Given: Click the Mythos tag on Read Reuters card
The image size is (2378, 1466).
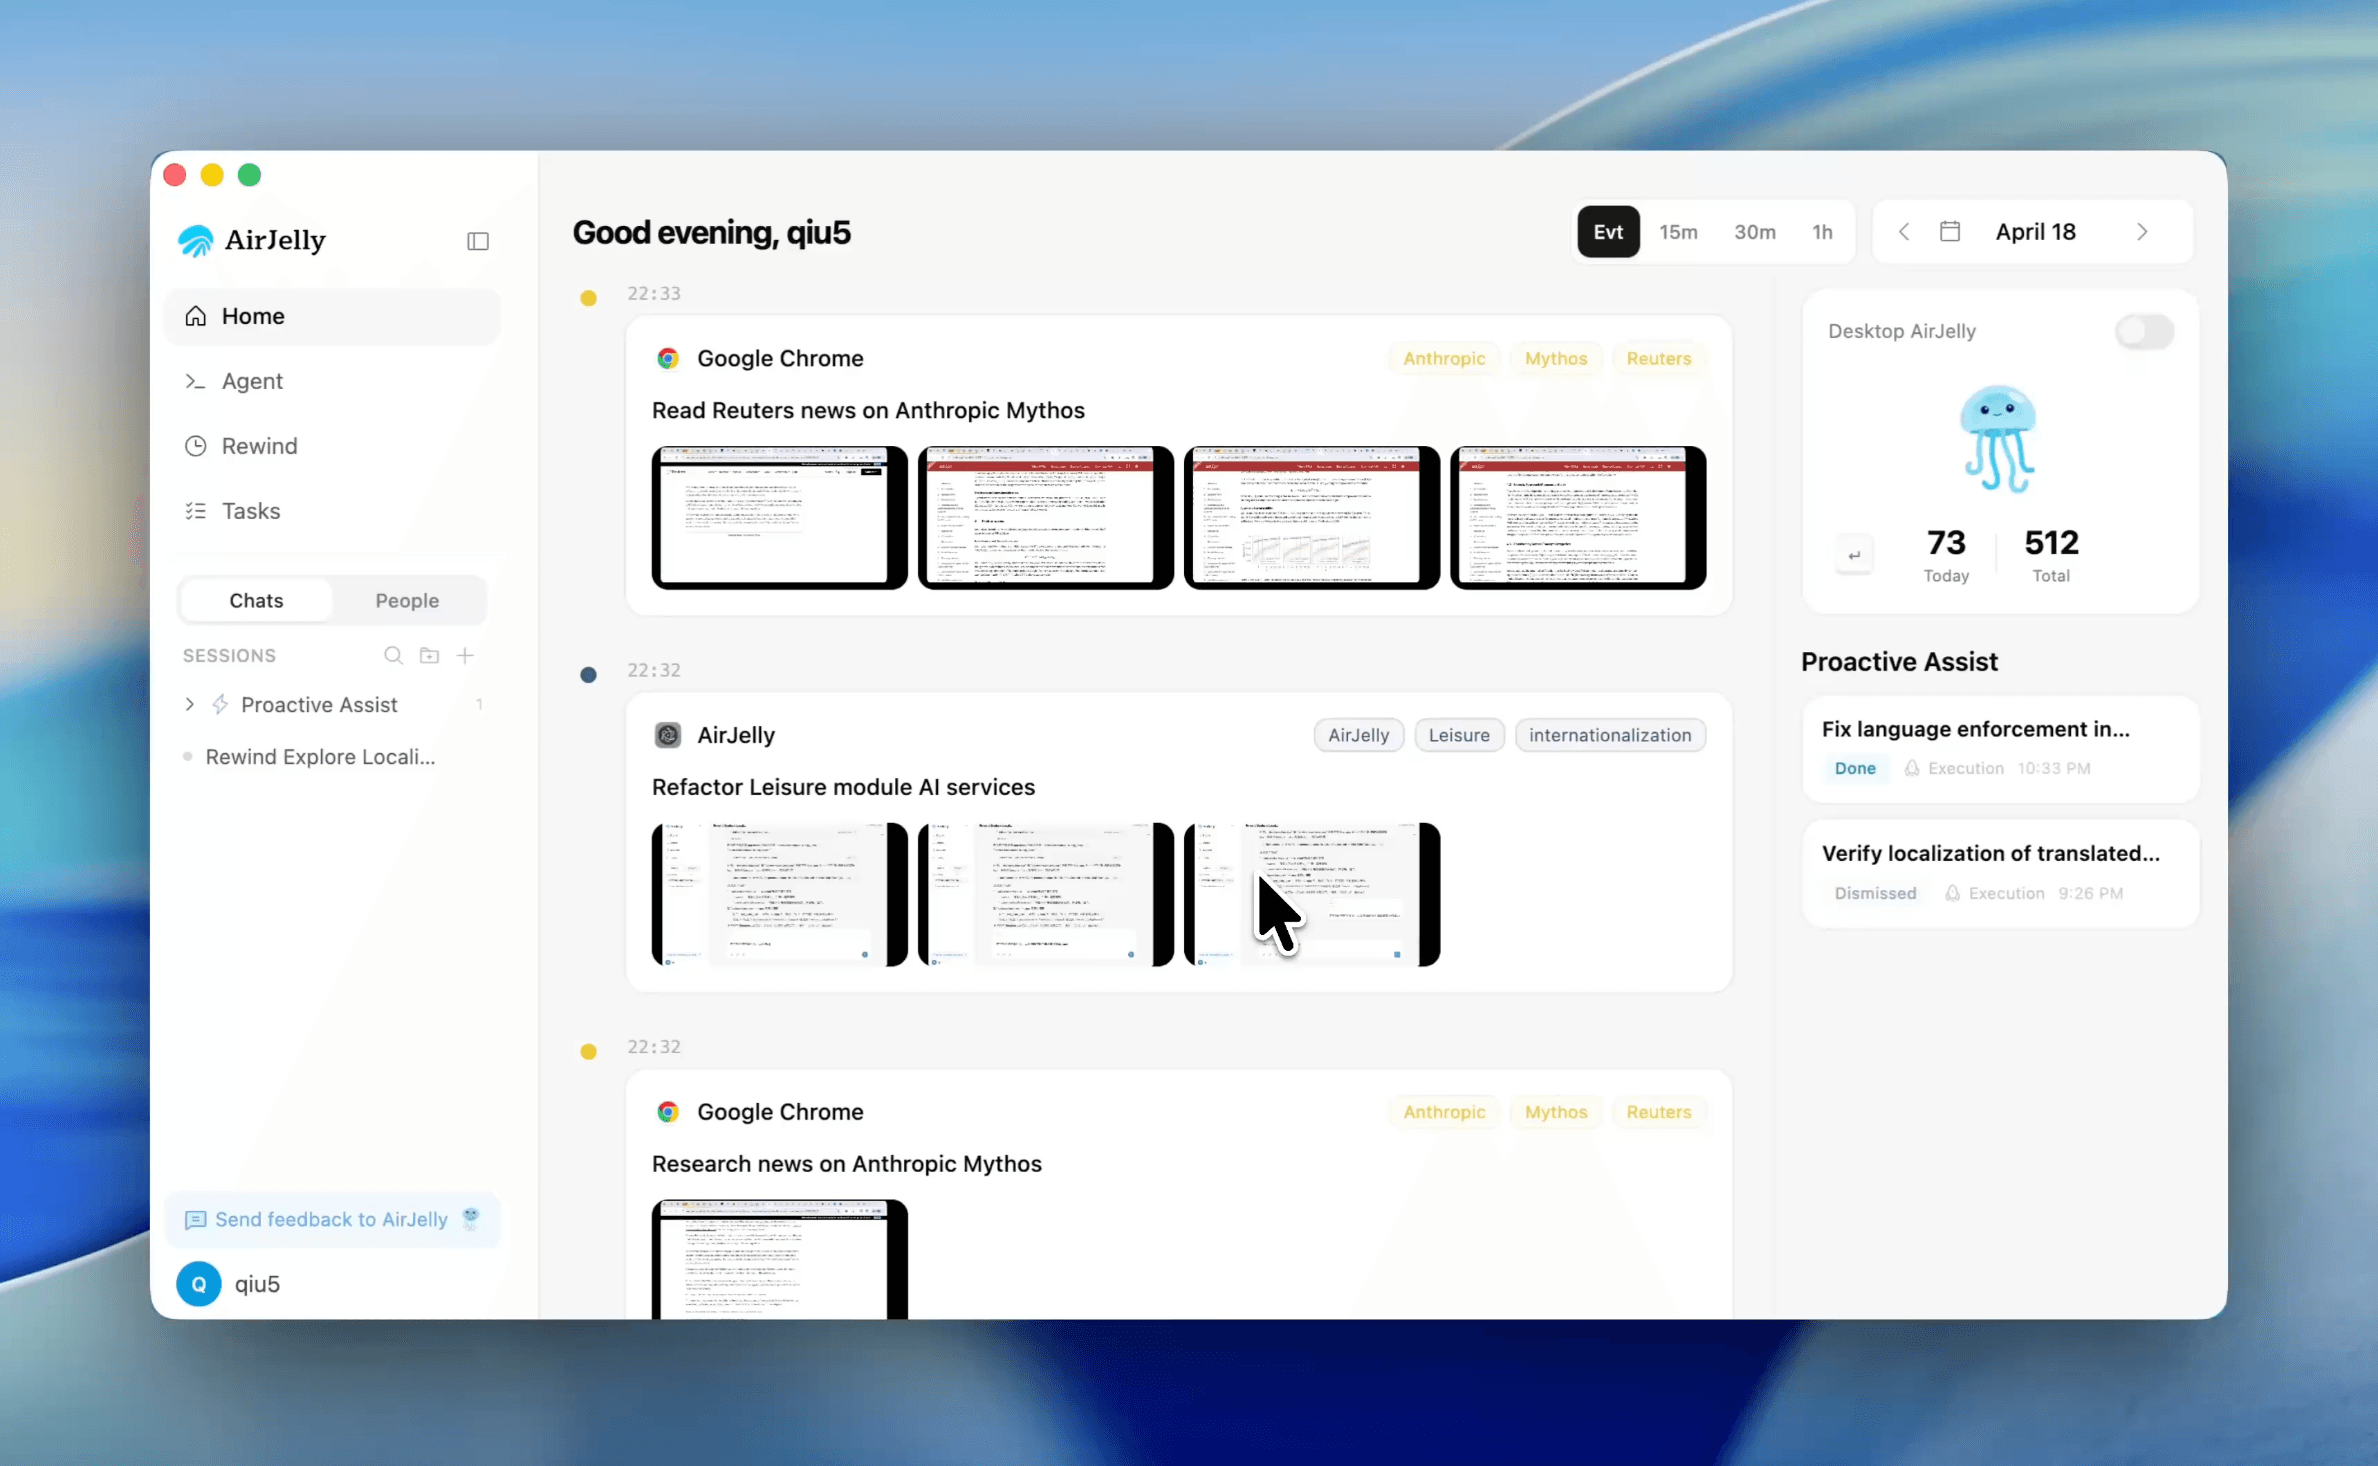Looking at the screenshot, I should (x=1556, y=358).
